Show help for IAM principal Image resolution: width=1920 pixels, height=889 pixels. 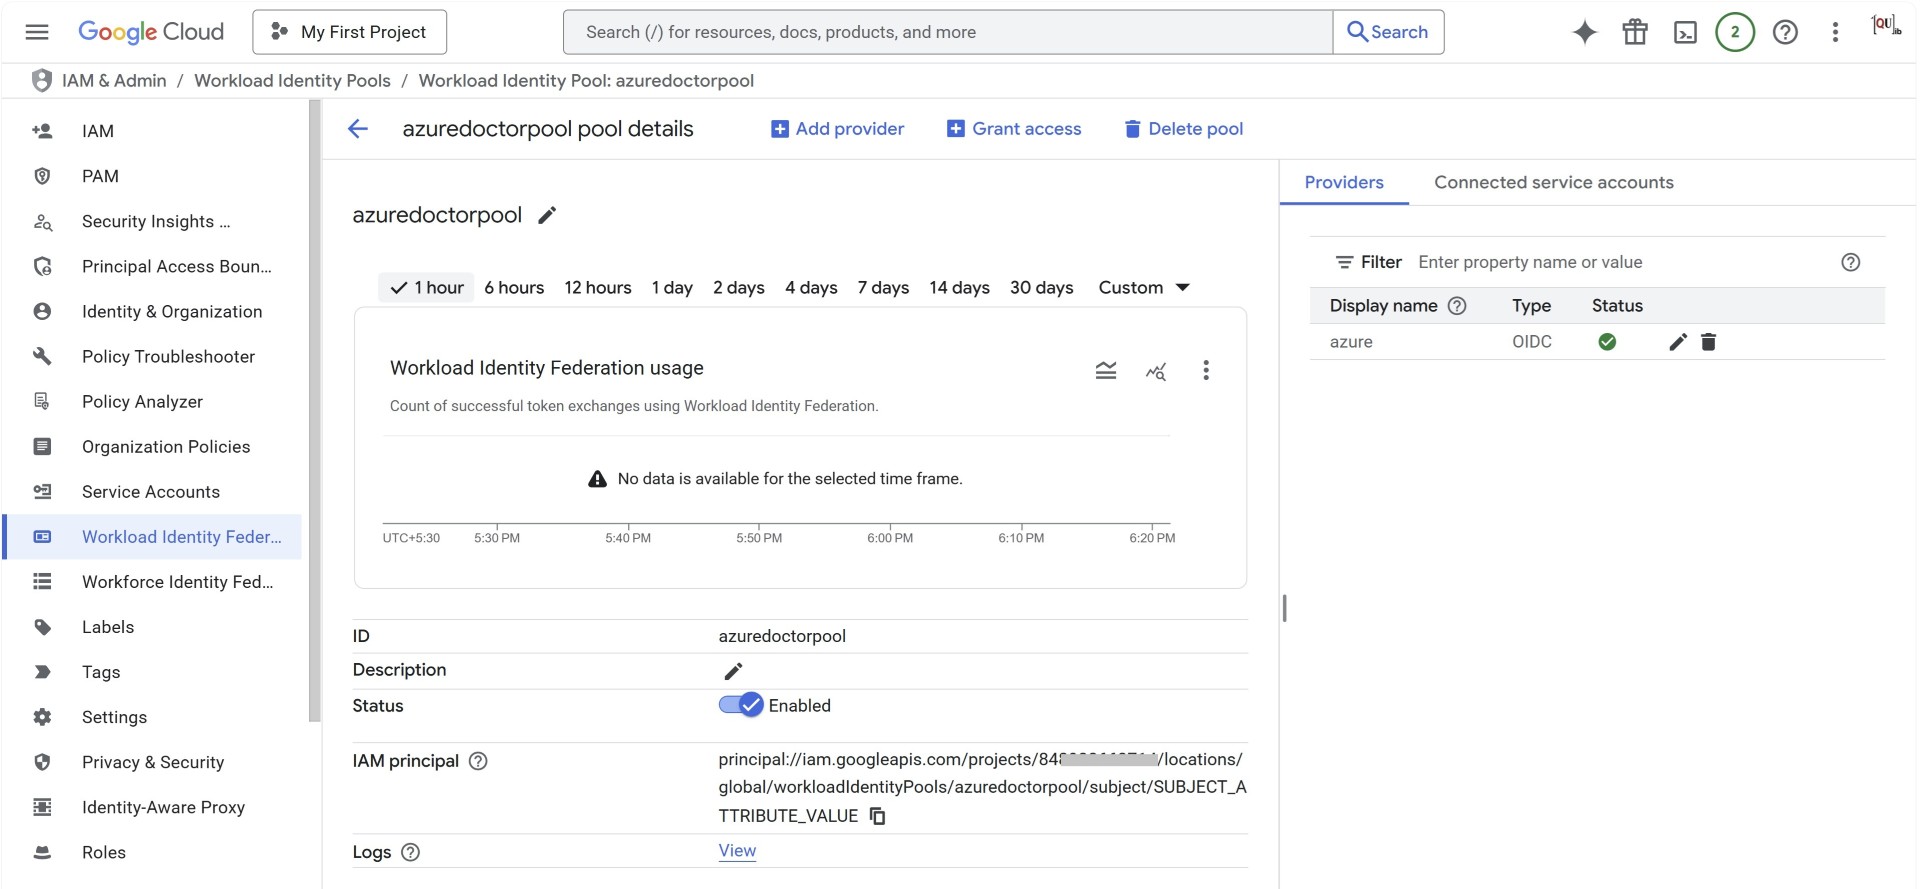coord(478,761)
